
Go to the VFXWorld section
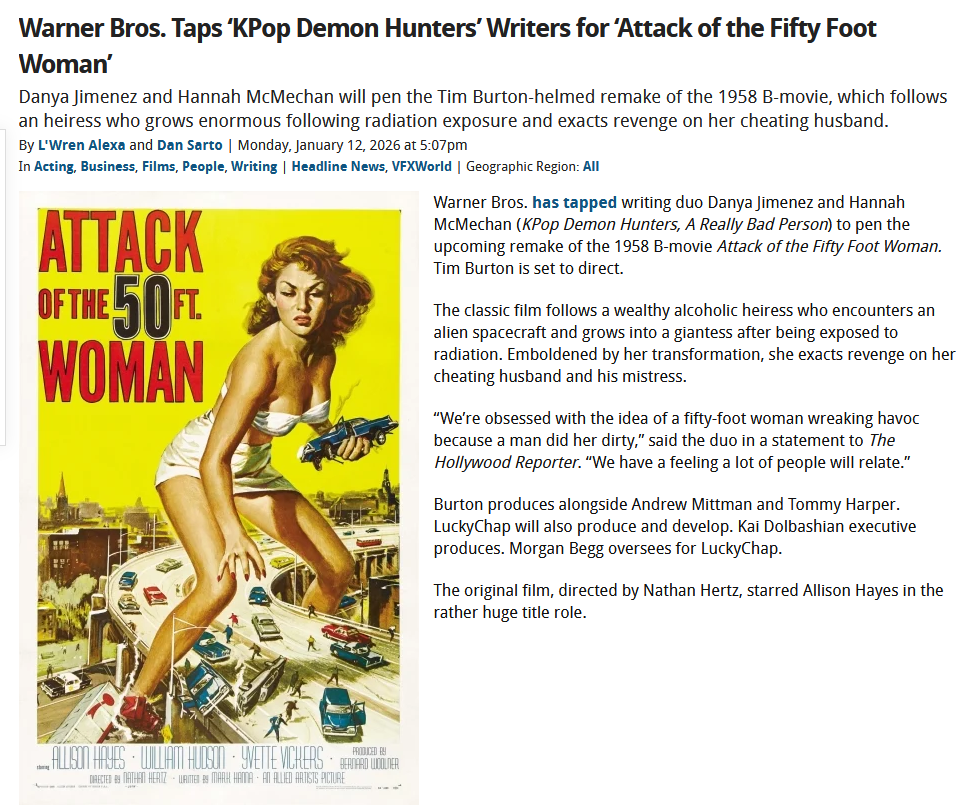[422, 167]
